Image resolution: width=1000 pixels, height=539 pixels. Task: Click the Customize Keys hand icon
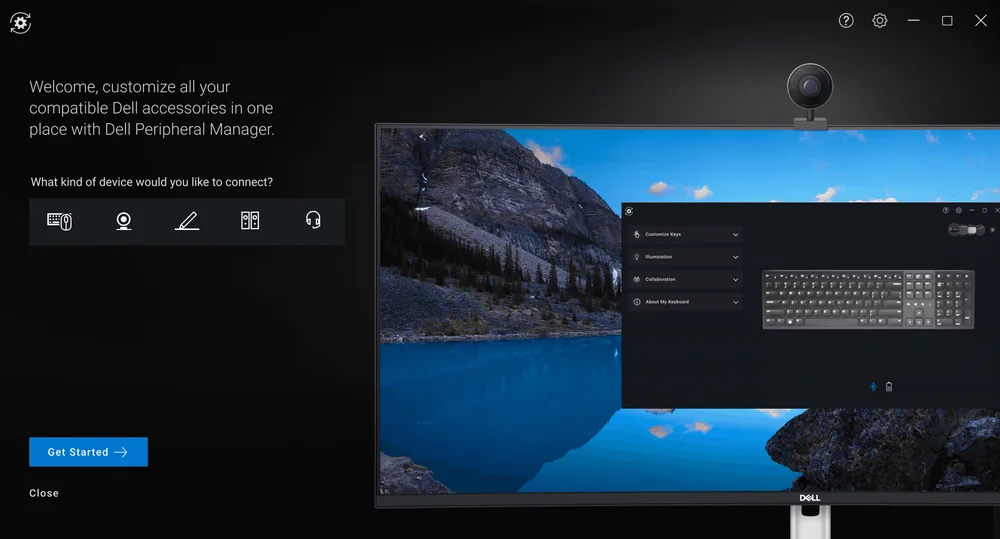point(636,234)
